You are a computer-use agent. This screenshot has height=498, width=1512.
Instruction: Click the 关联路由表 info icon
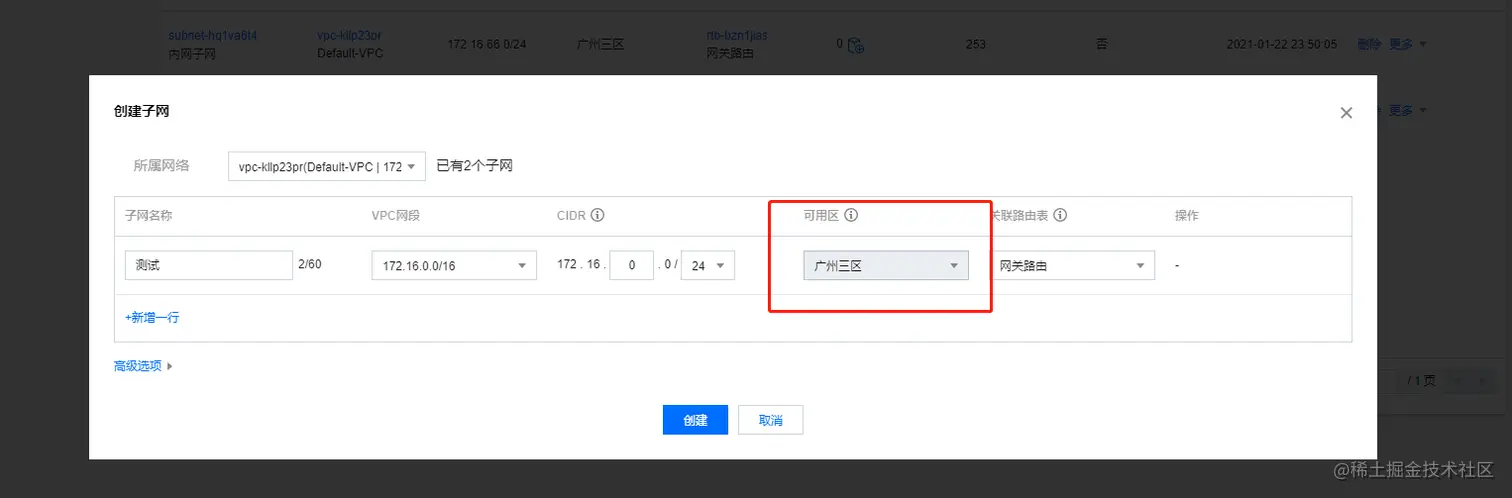pos(1060,215)
